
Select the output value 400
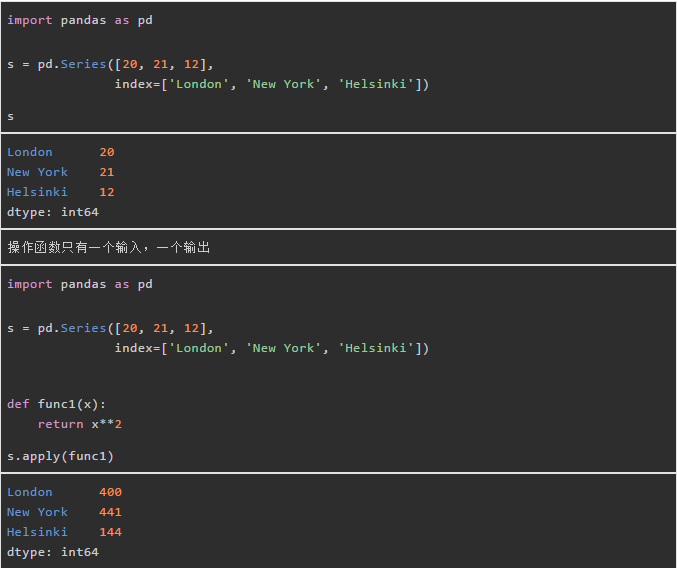pos(110,492)
